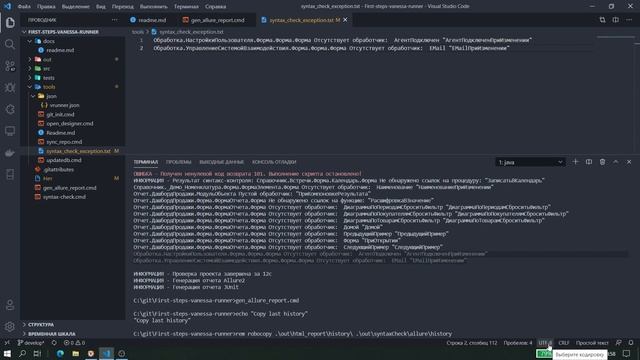Split the terminal
Screen dimensions: 640x360
[589, 162]
